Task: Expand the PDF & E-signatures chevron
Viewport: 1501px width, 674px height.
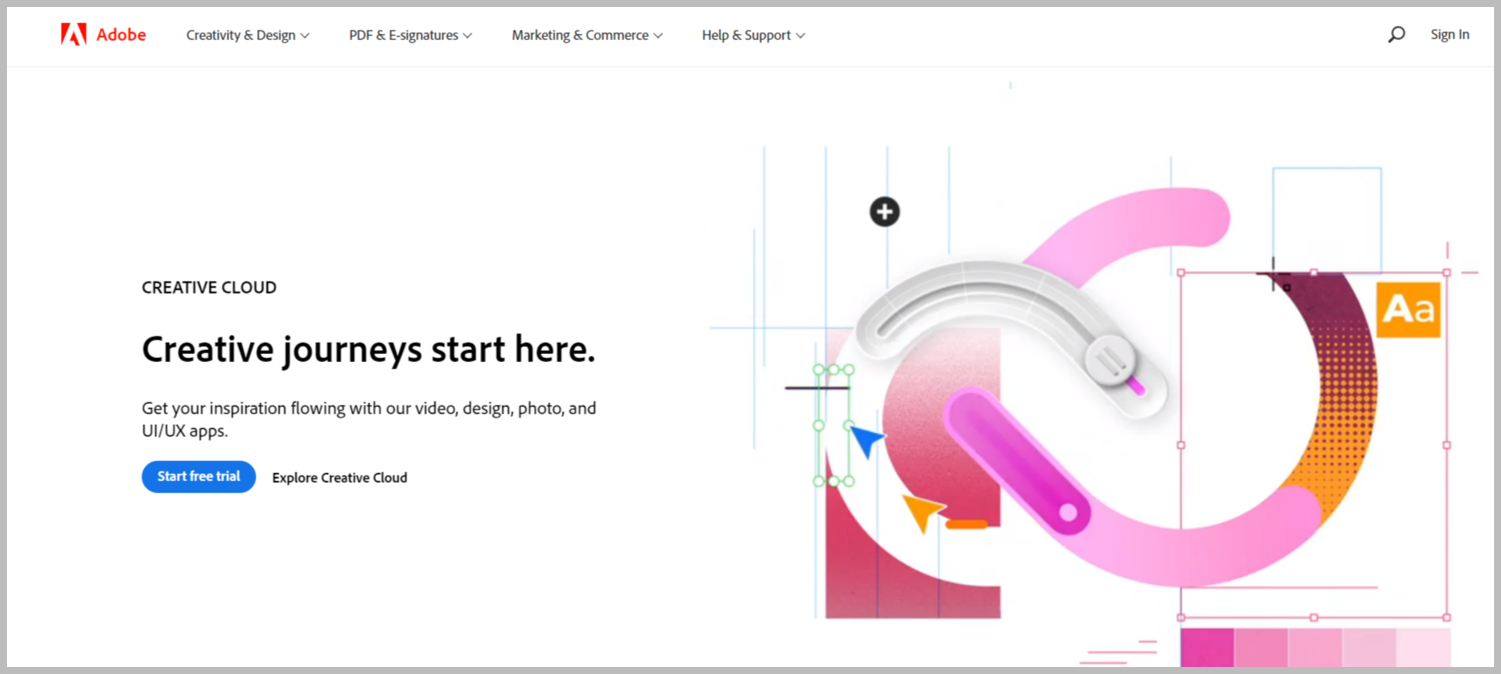Action: [467, 36]
